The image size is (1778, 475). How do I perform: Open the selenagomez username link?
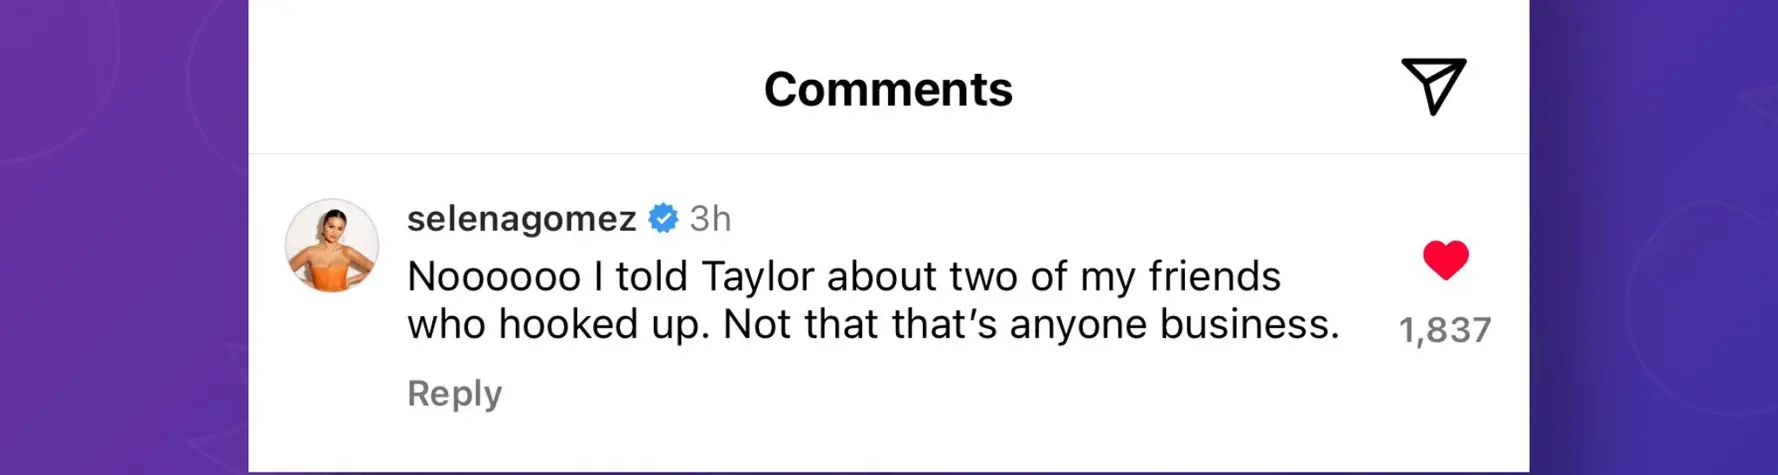(x=522, y=218)
